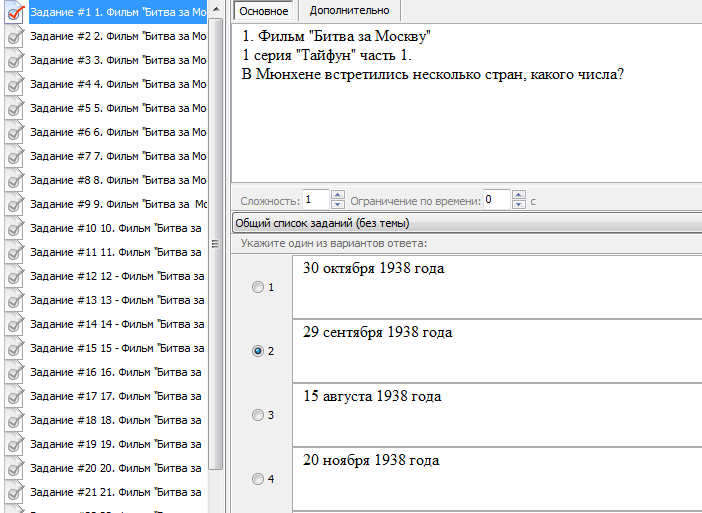This screenshot has width=702, height=513.
Task: Select answer radio button 1
Action: pyautogui.click(x=258, y=287)
